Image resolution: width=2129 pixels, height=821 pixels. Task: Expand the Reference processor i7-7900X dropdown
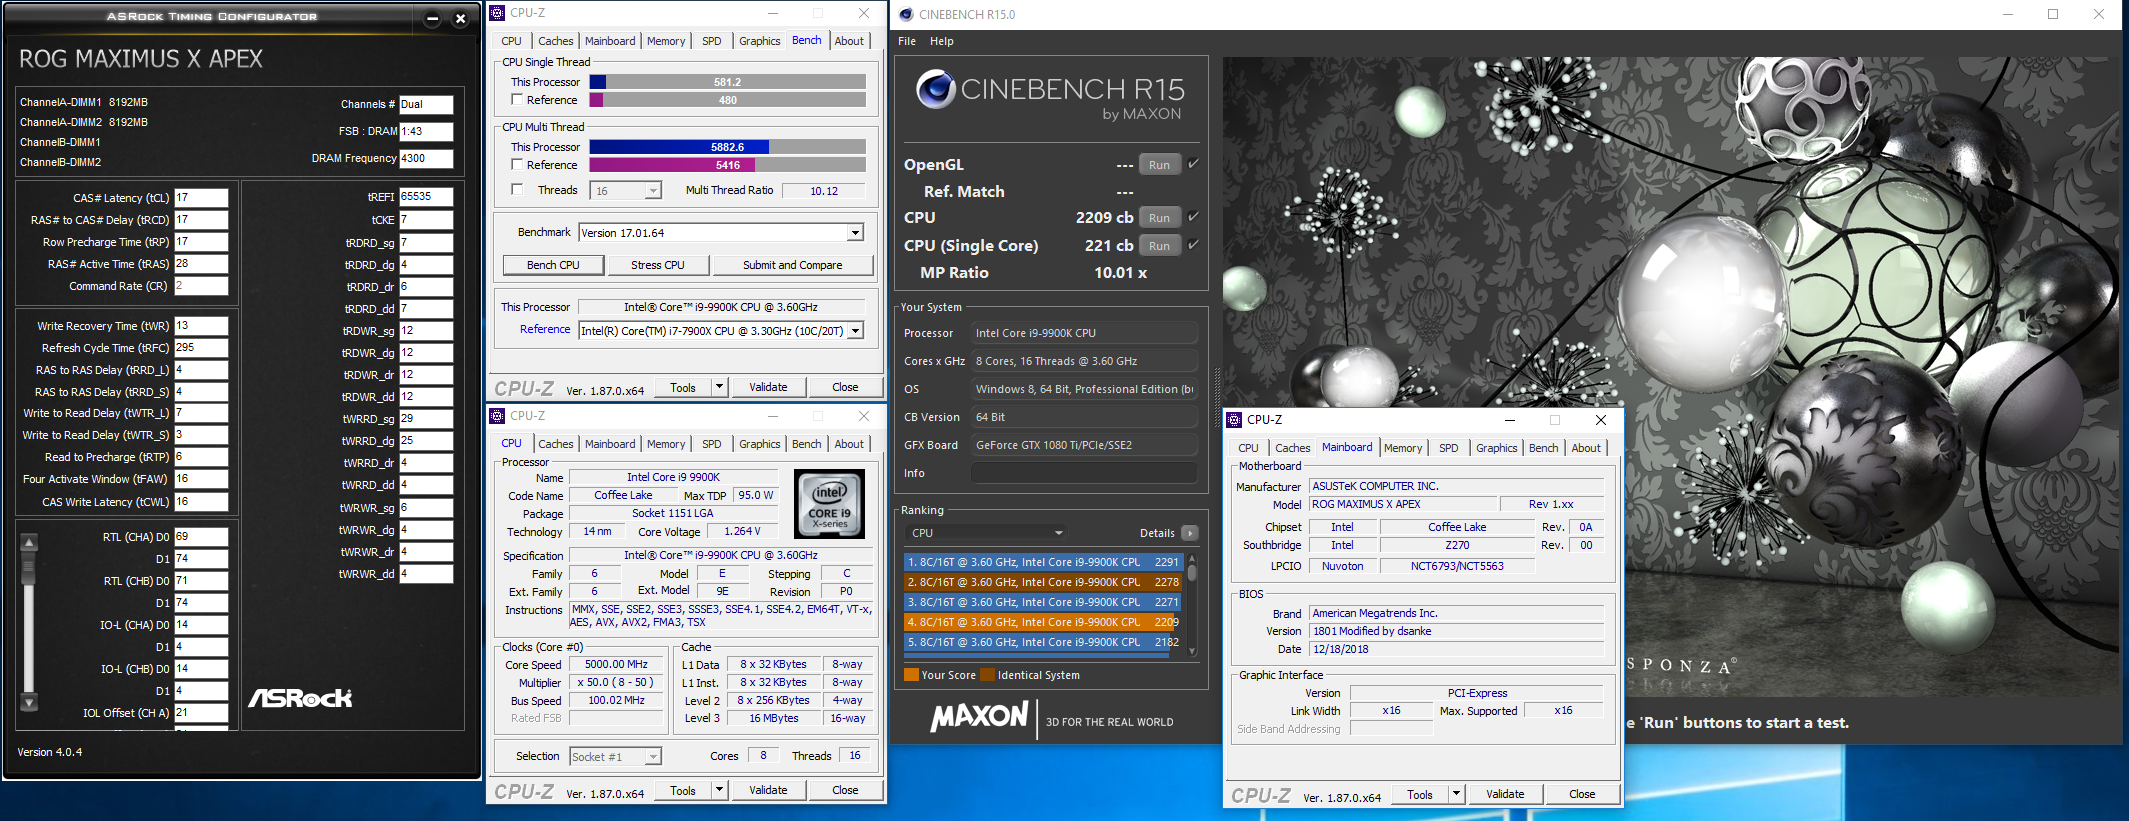coord(855,331)
